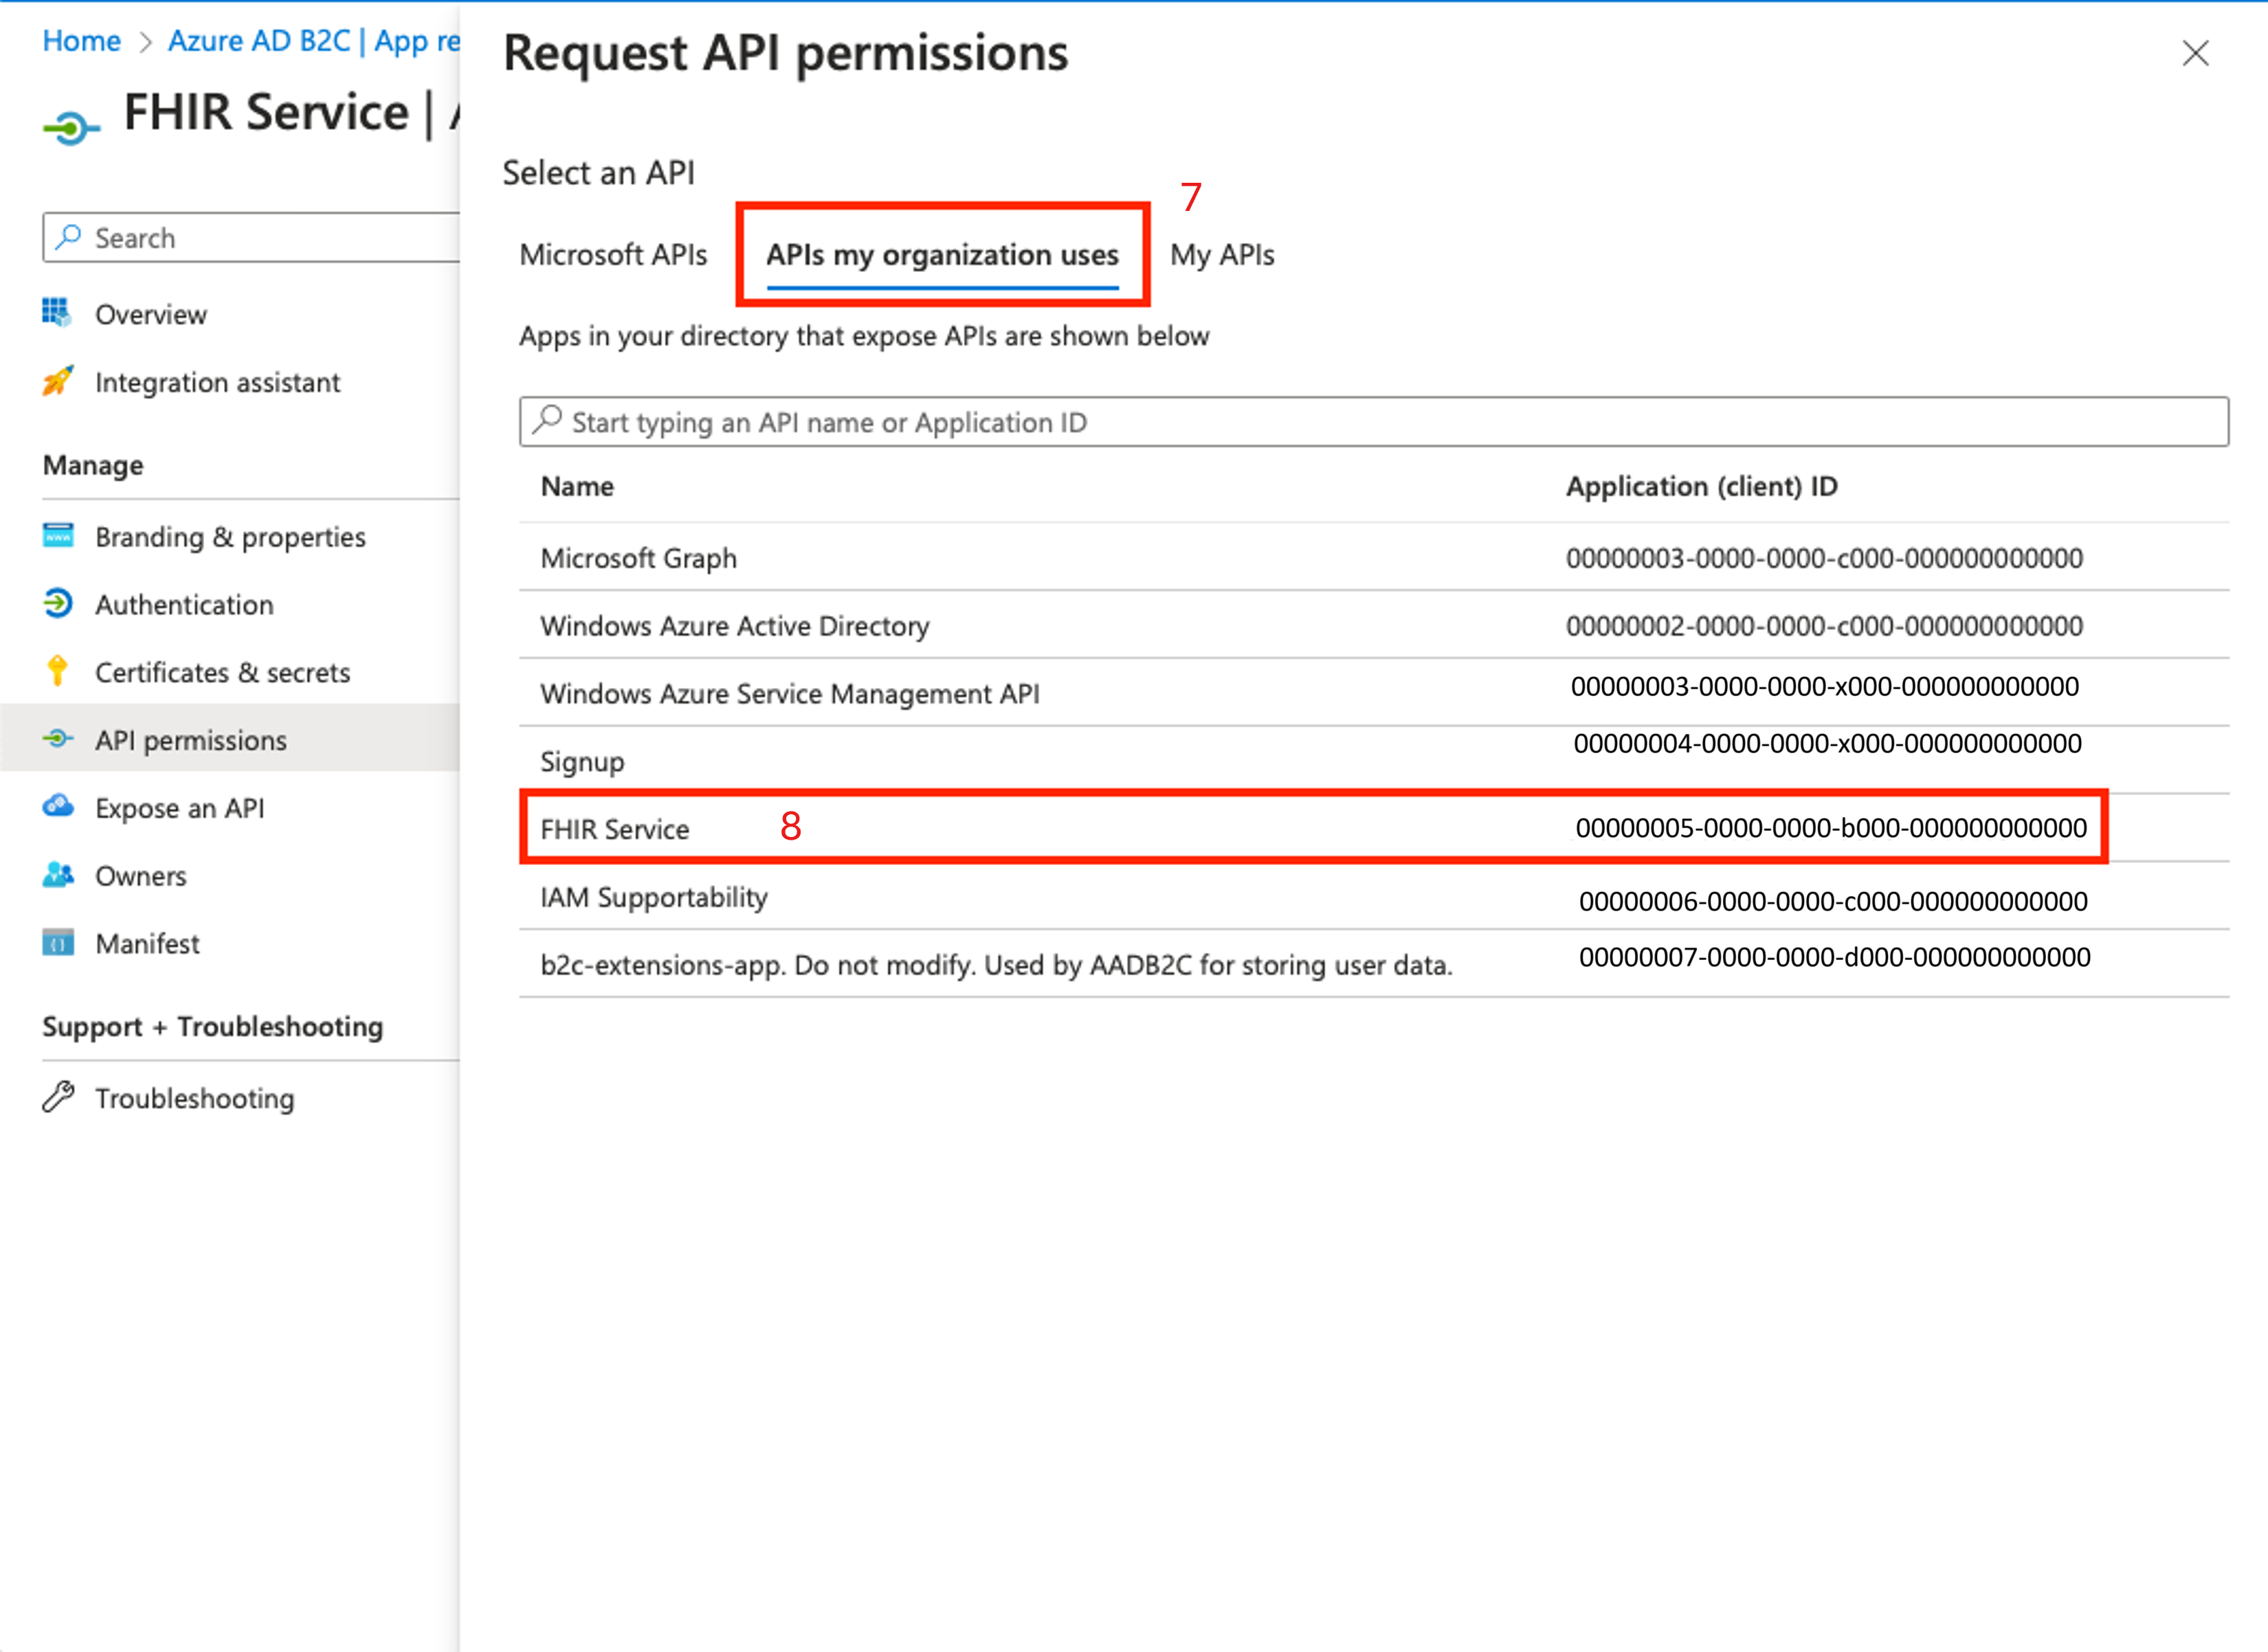Select APIs my organization uses tab
The width and height of the screenshot is (2268, 1652).
click(941, 255)
